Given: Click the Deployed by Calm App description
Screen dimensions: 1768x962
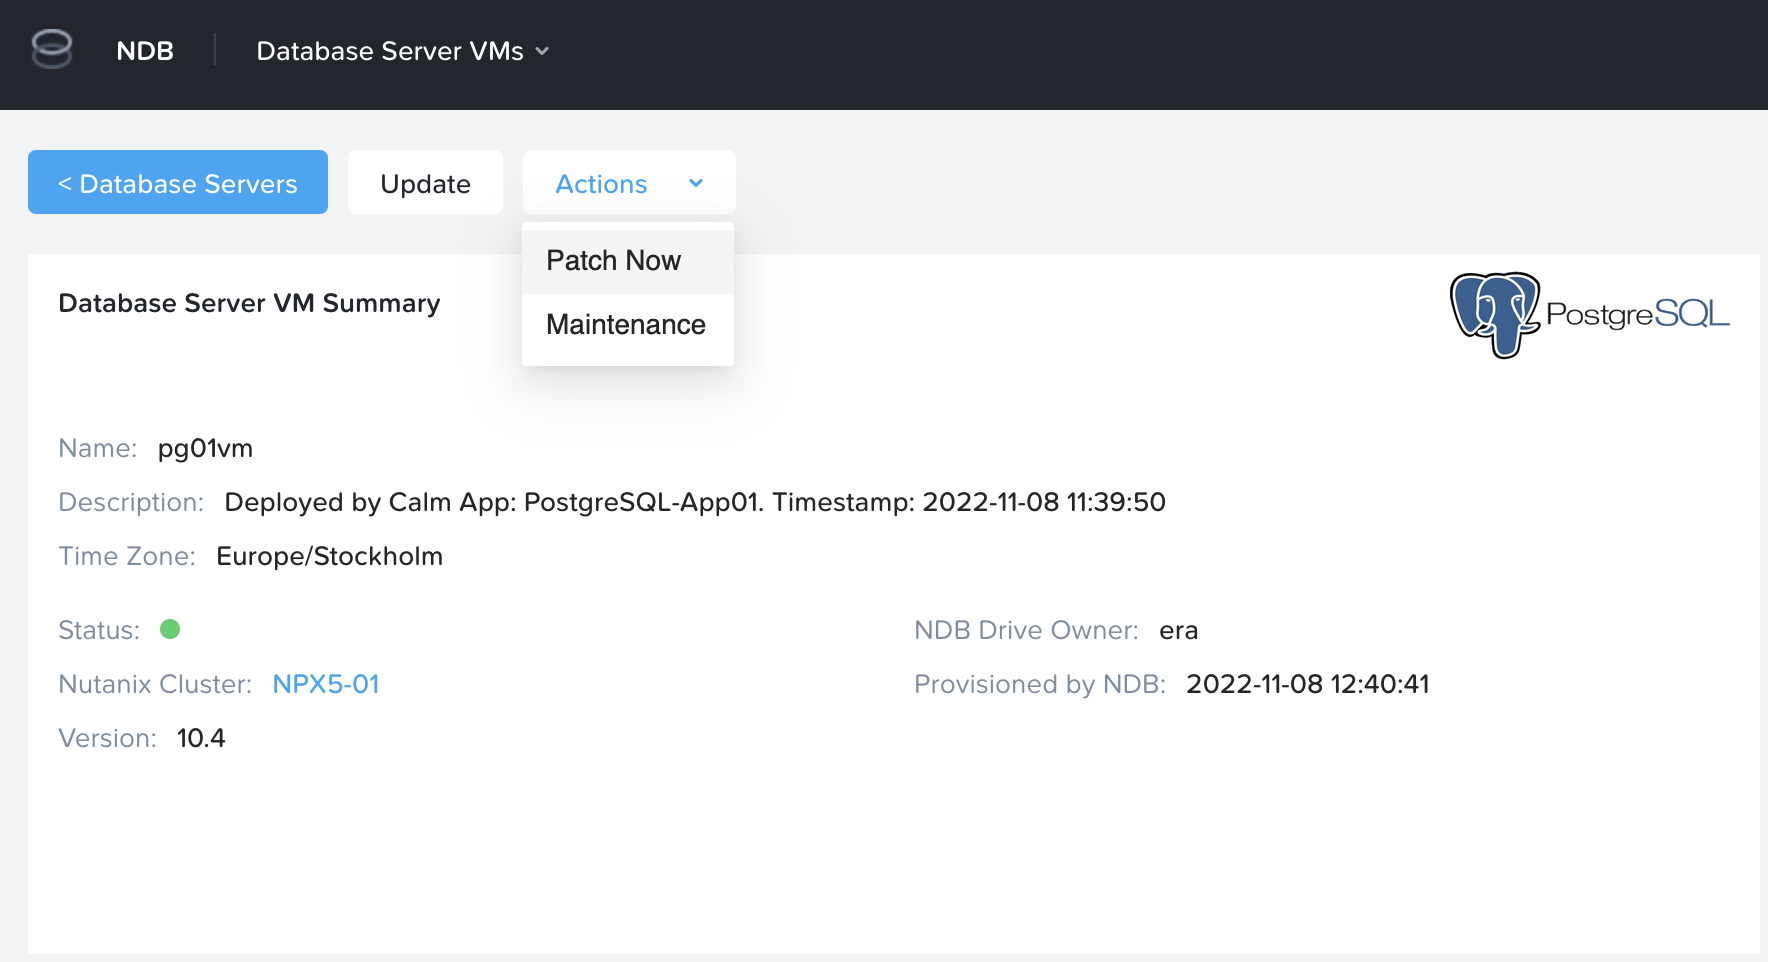Looking at the screenshot, I should point(695,502).
